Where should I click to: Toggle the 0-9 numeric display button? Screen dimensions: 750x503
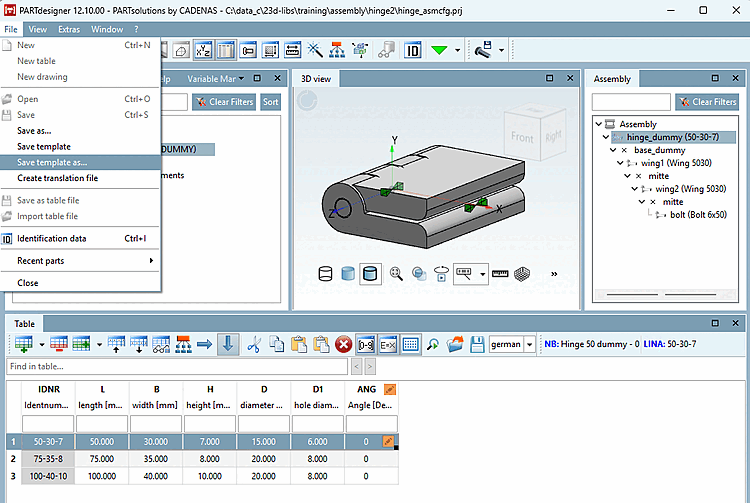click(366, 344)
